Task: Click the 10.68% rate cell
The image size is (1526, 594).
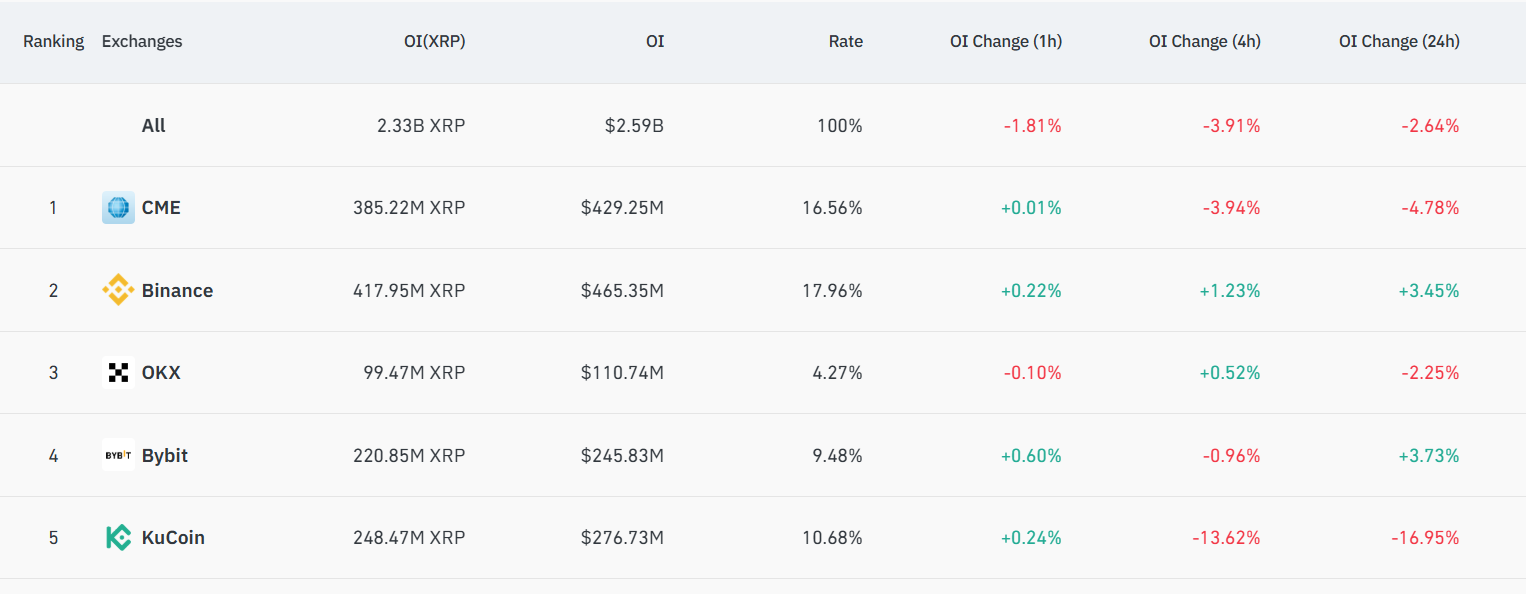Action: click(x=832, y=538)
